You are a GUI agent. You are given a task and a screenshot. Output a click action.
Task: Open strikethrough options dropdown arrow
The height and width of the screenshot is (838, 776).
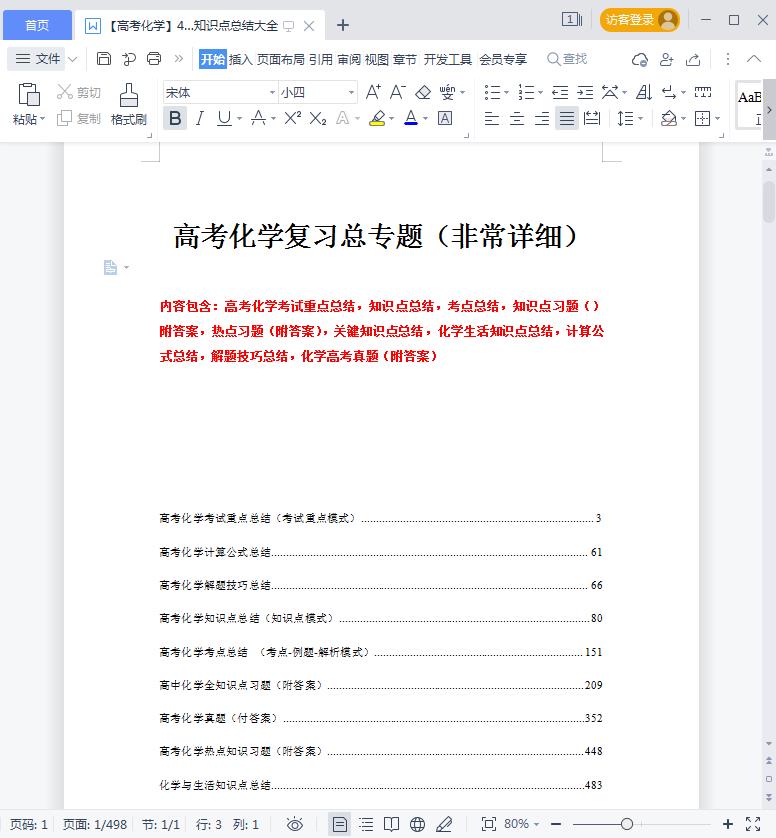pos(273,119)
